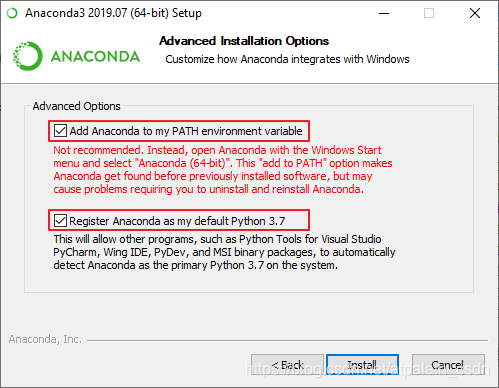This screenshot has height=388, width=499.
Task: Go to previous step with Back button
Action: click(287, 365)
